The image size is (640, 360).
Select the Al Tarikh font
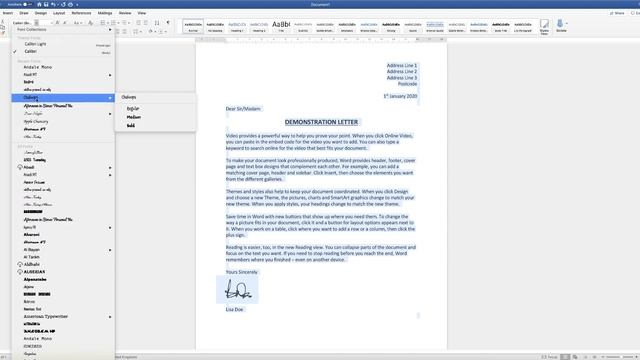(31, 257)
